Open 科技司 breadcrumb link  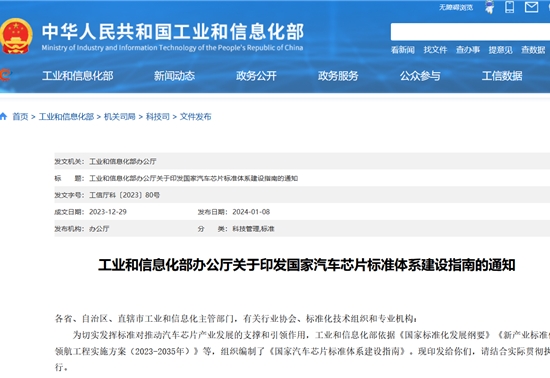click(157, 117)
